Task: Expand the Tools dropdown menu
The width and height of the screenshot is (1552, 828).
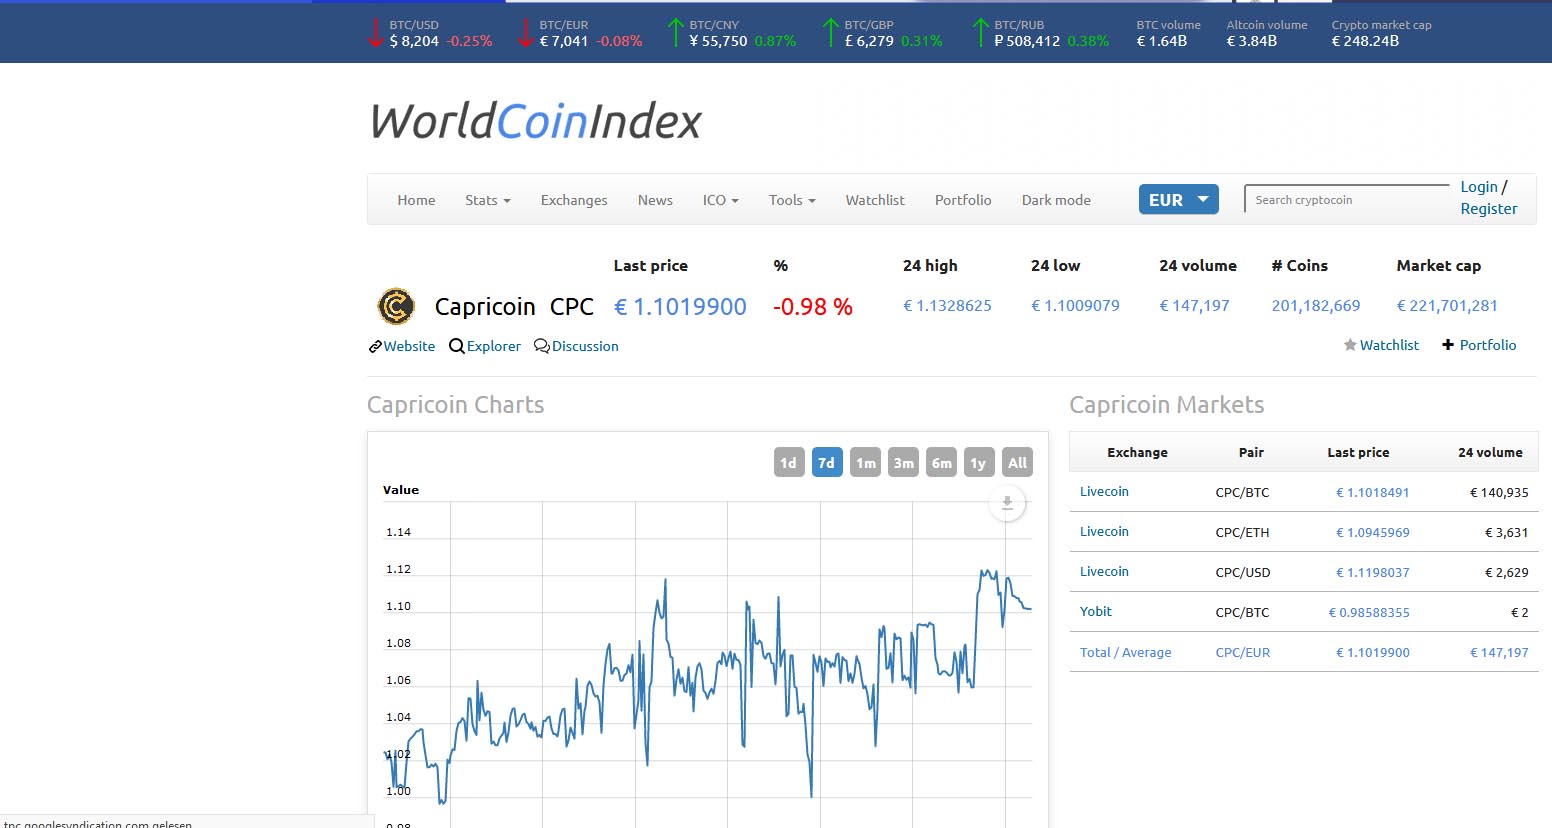Action: (792, 200)
